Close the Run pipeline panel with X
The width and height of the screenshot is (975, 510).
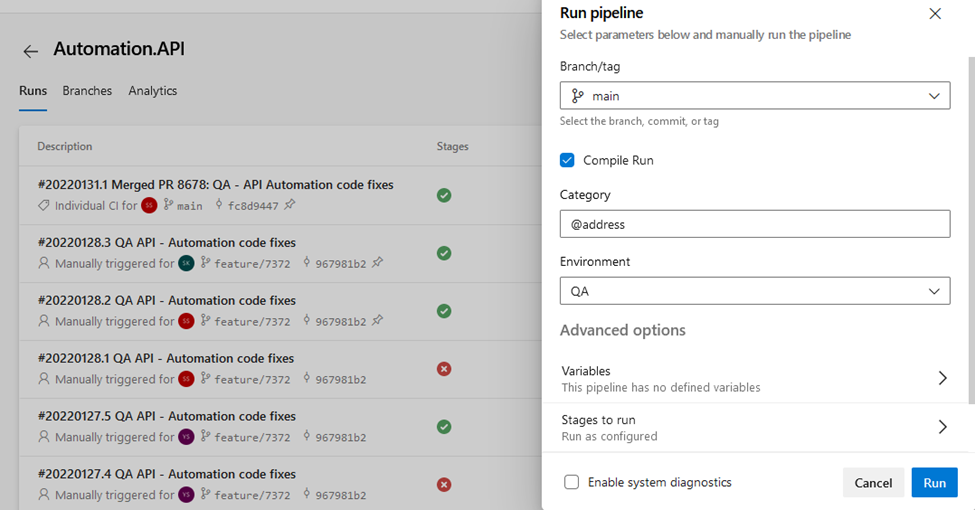935,14
